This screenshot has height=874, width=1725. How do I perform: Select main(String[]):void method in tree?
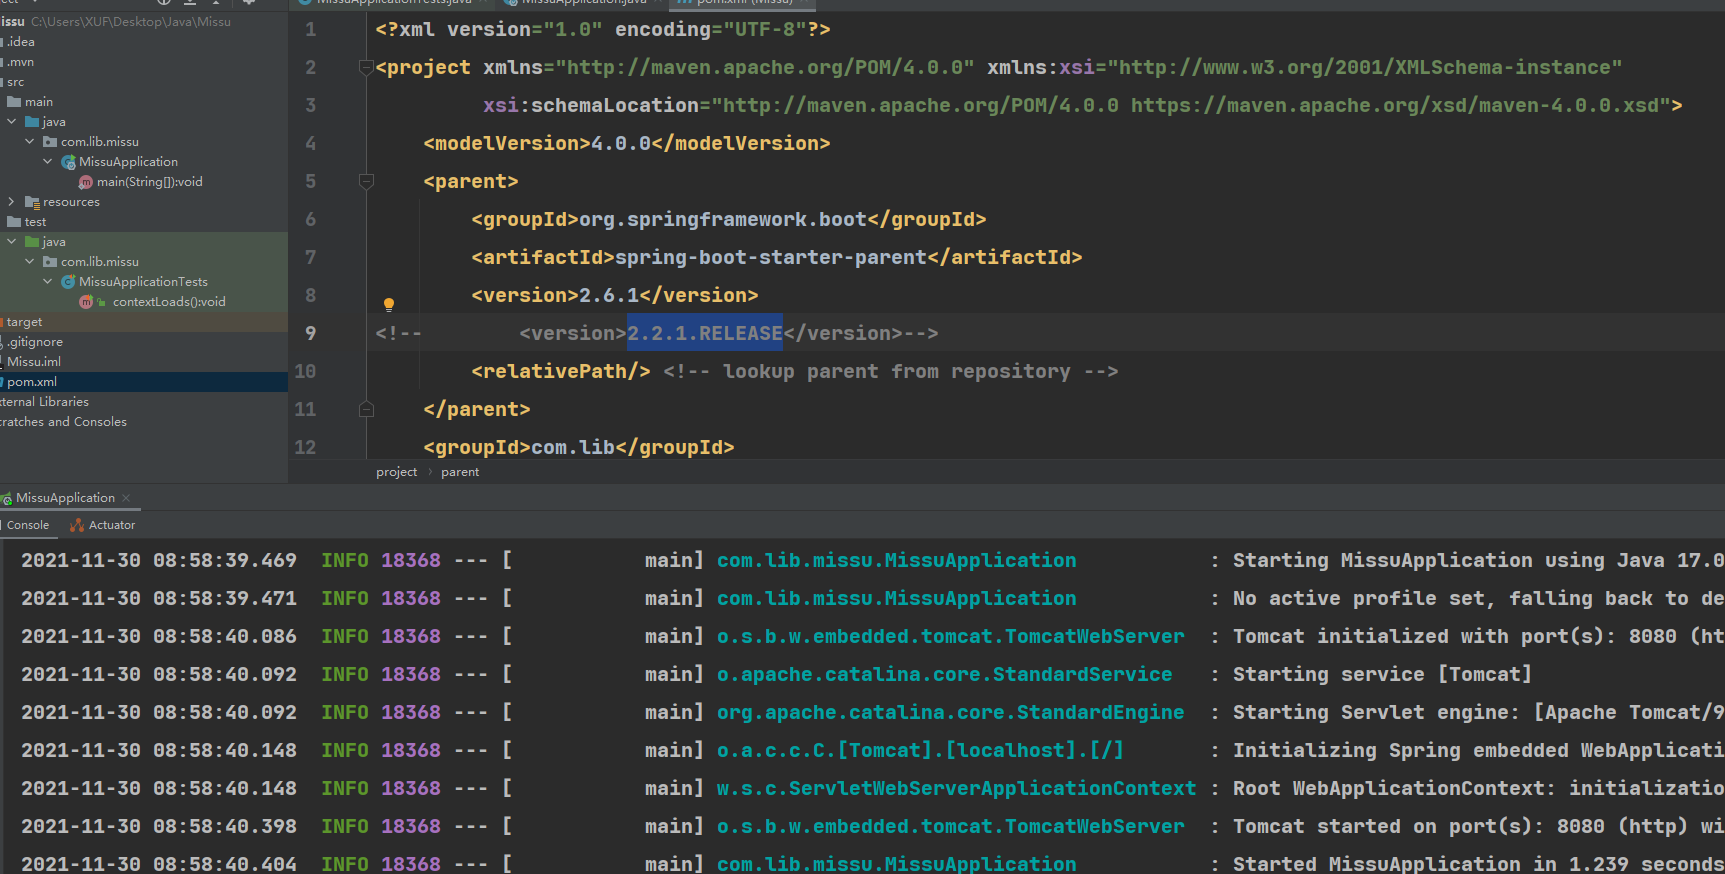tap(150, 182)
